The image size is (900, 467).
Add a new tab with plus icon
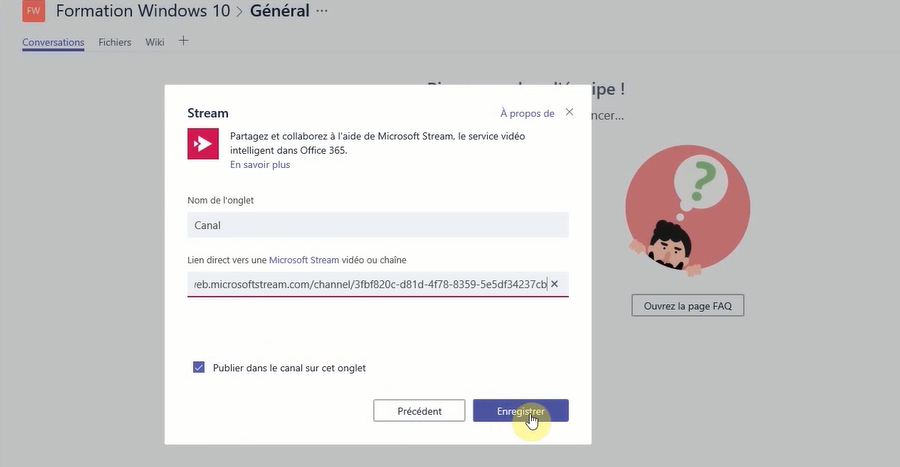click(x=183, y=41)
